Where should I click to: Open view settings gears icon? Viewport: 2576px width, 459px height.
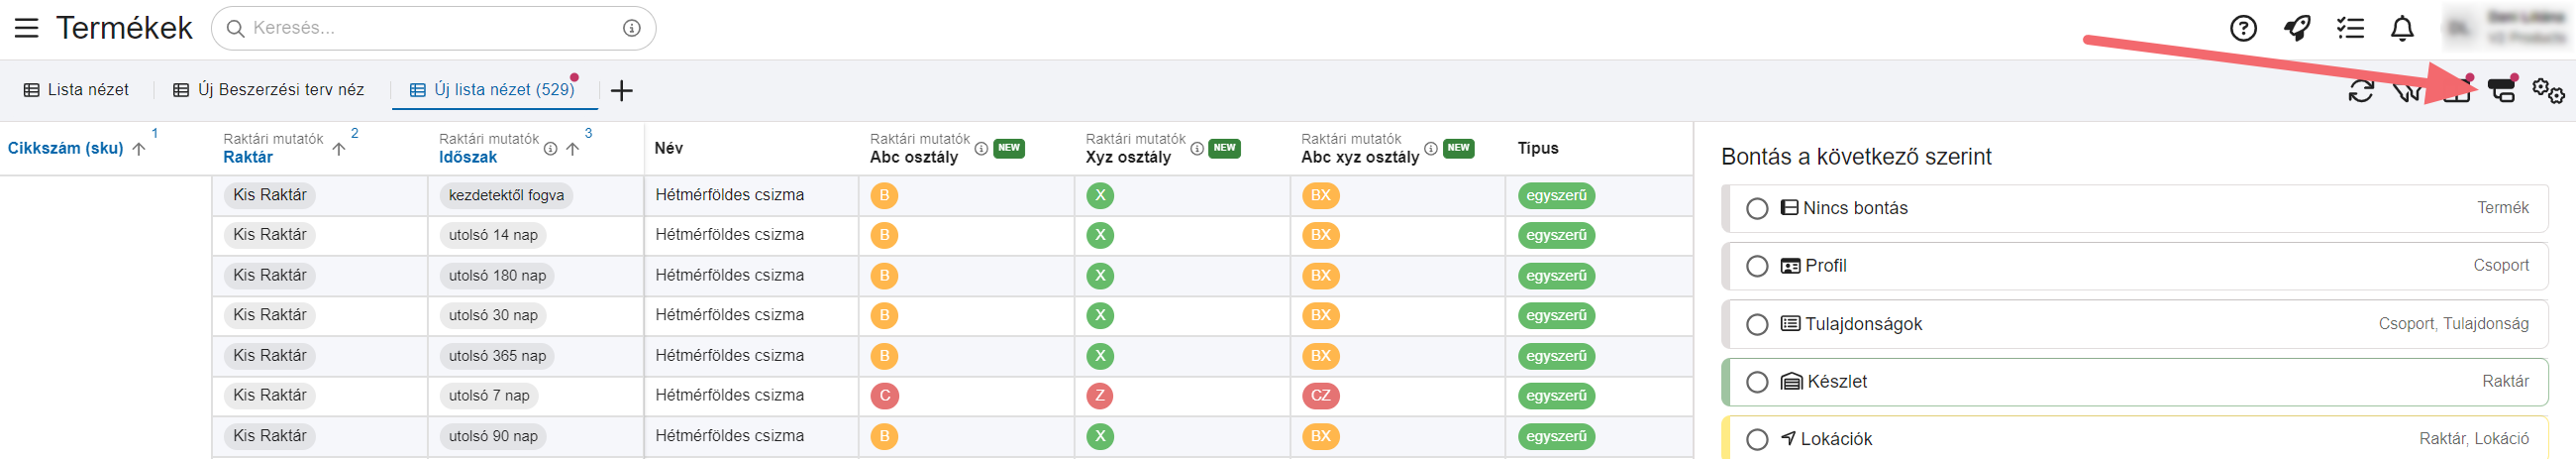point(2547,91)
